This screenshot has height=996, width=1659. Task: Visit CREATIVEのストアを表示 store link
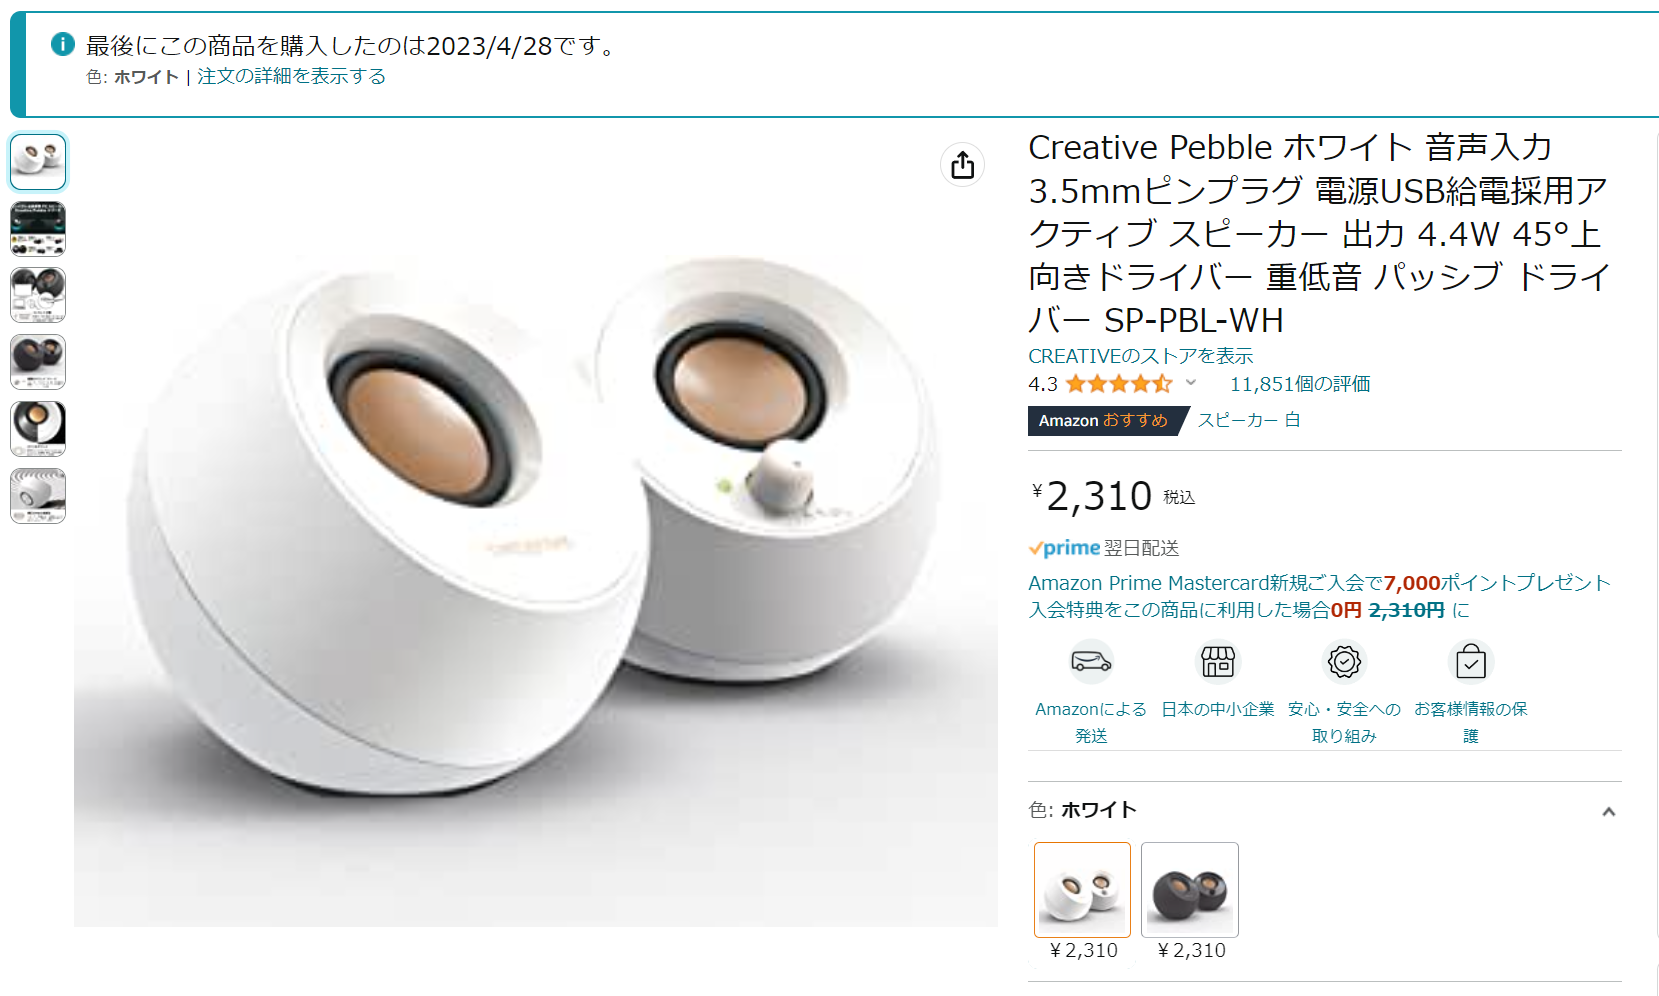click(1140, 356)
